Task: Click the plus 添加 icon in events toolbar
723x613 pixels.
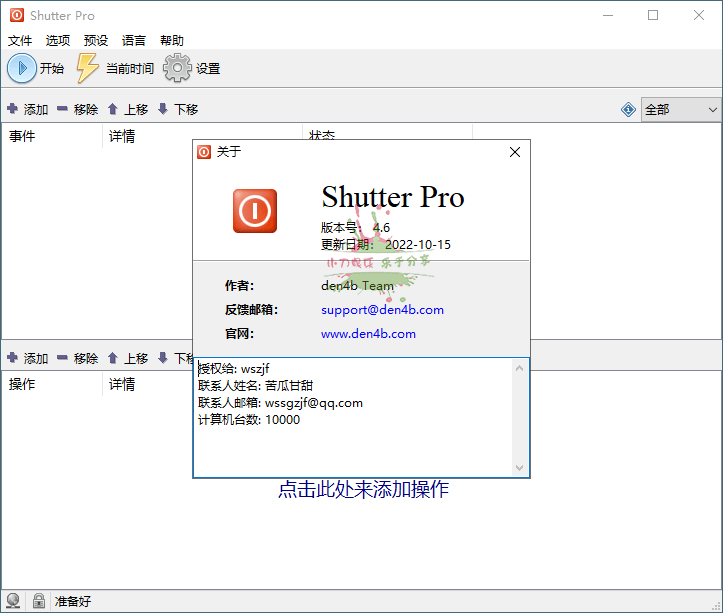Action: pyautogui.click(x=13, y=109)
